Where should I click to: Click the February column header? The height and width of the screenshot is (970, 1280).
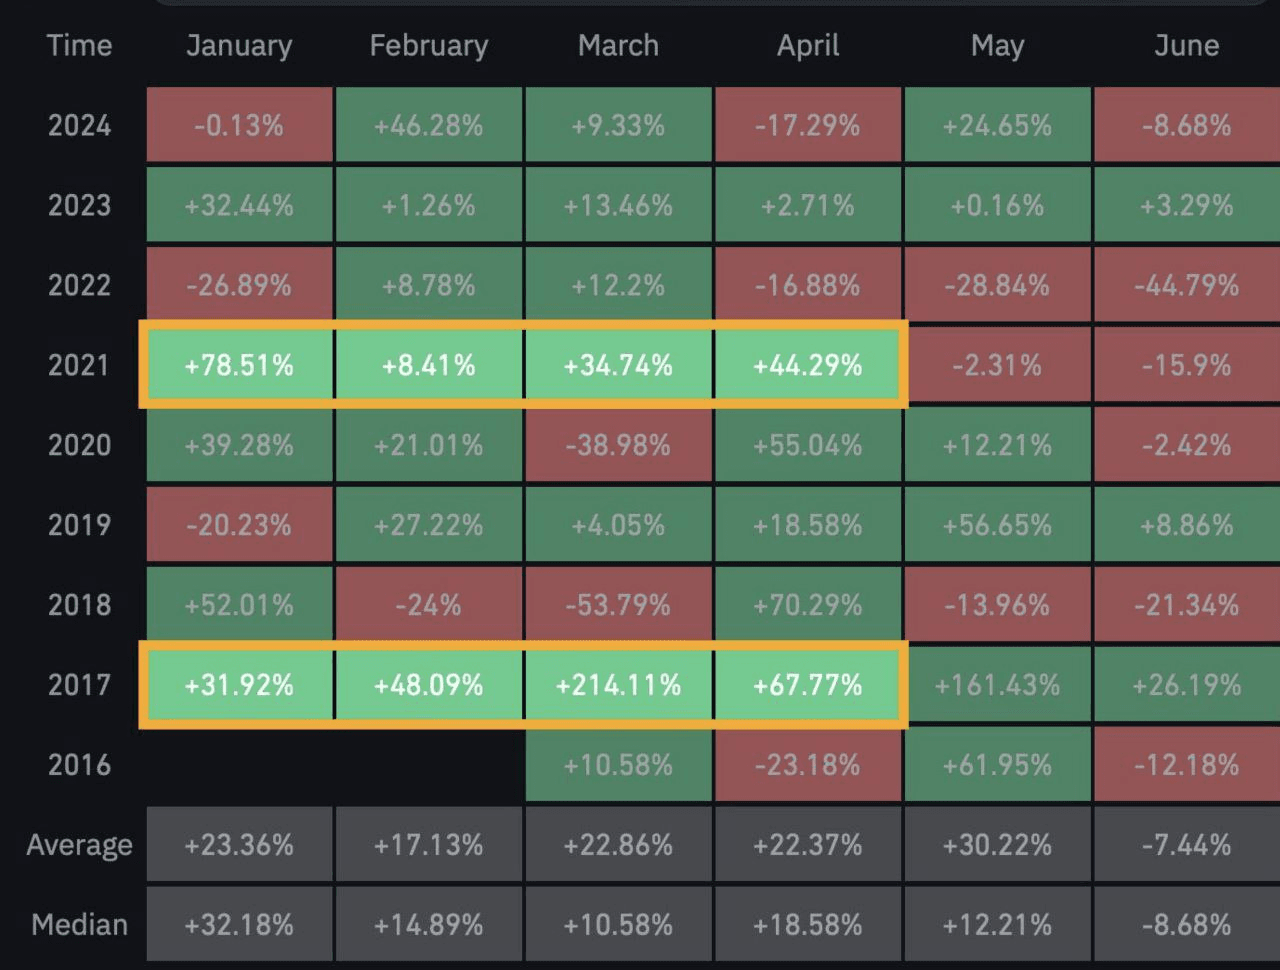point(429,46)
